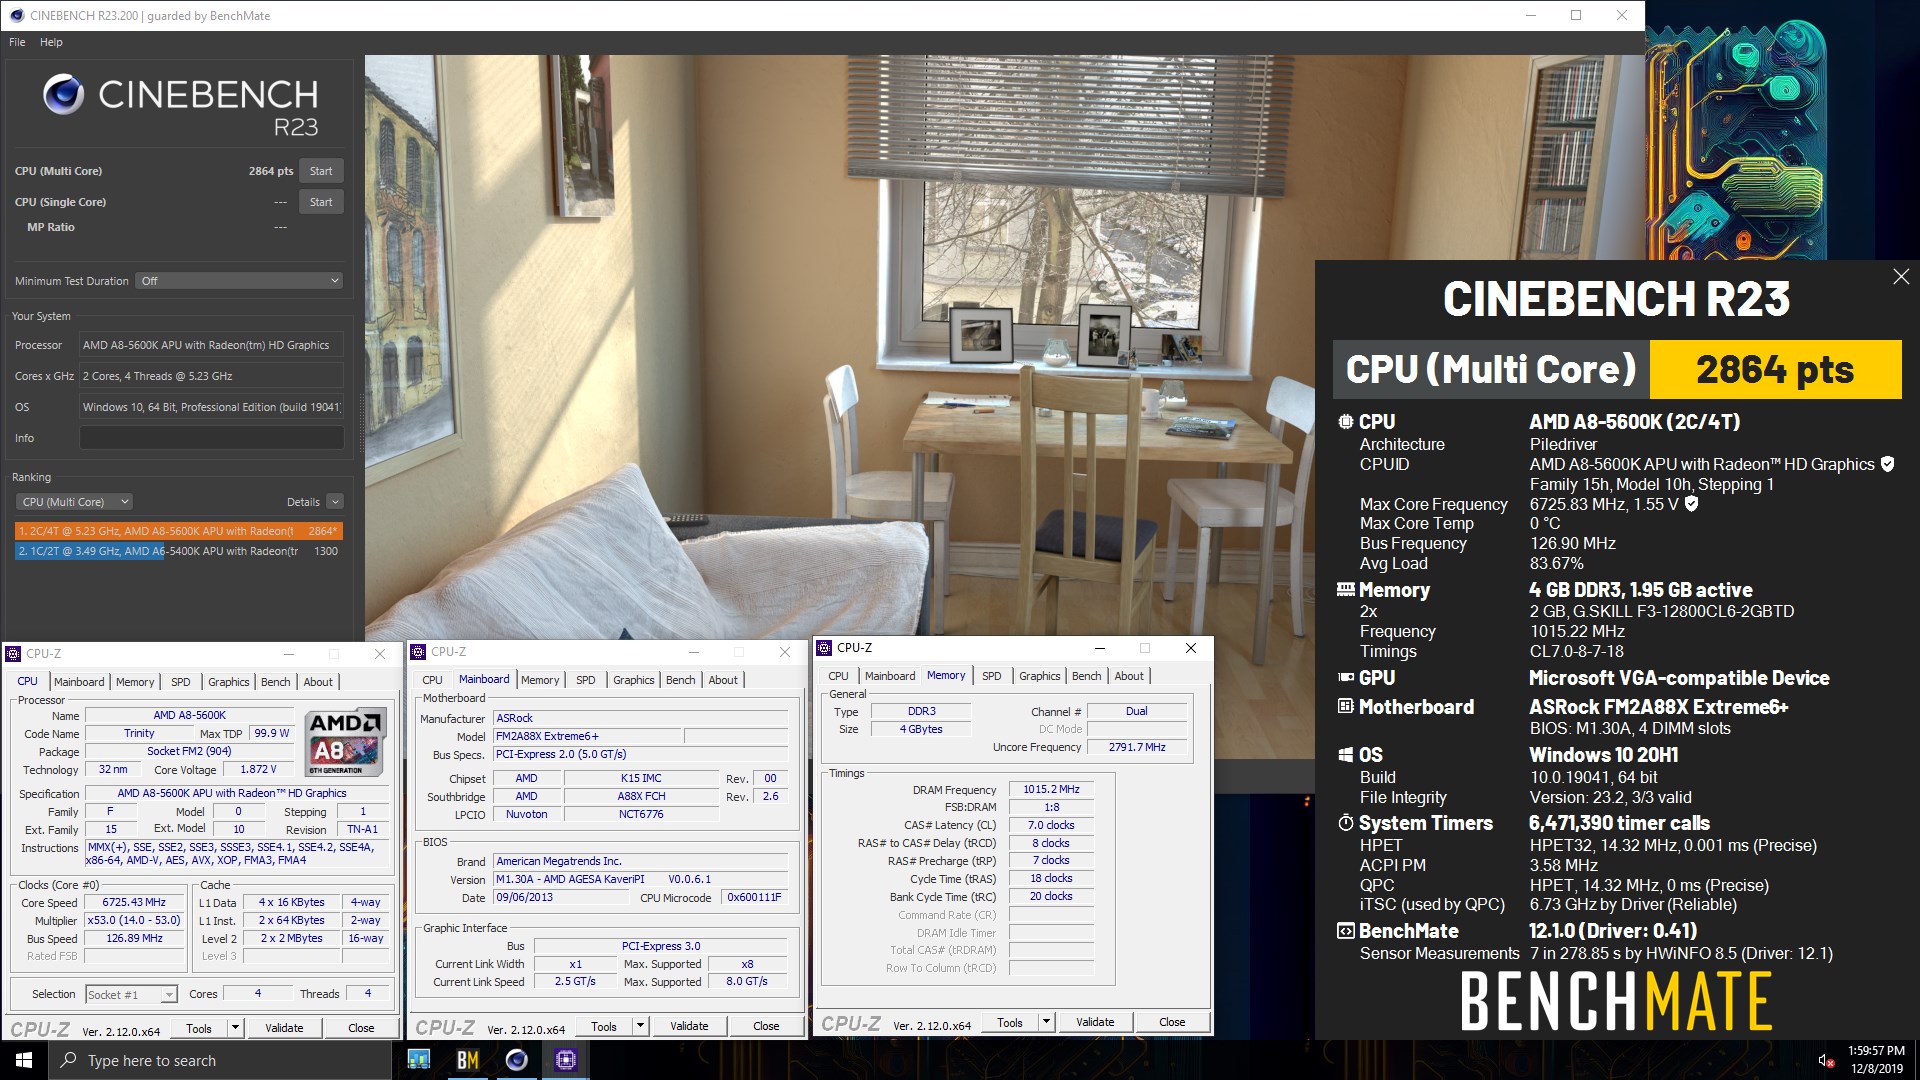The height and width of the screenshot is (1080, 1920).
Task: Switch to Mainboard tab in CPU-Z CPU window
Action: pyautogui.click(x=79, y=682)
